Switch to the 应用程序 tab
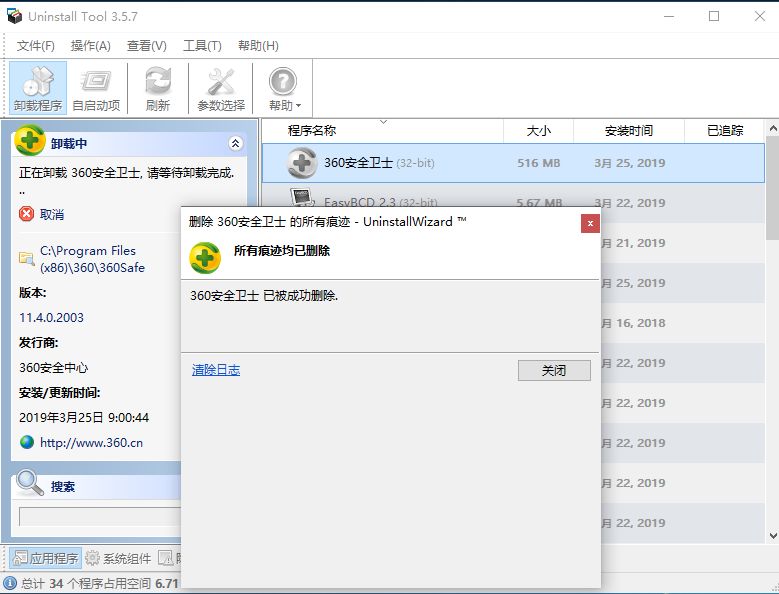The width and height of the screenshot is (779, 594). pos(46,558)
